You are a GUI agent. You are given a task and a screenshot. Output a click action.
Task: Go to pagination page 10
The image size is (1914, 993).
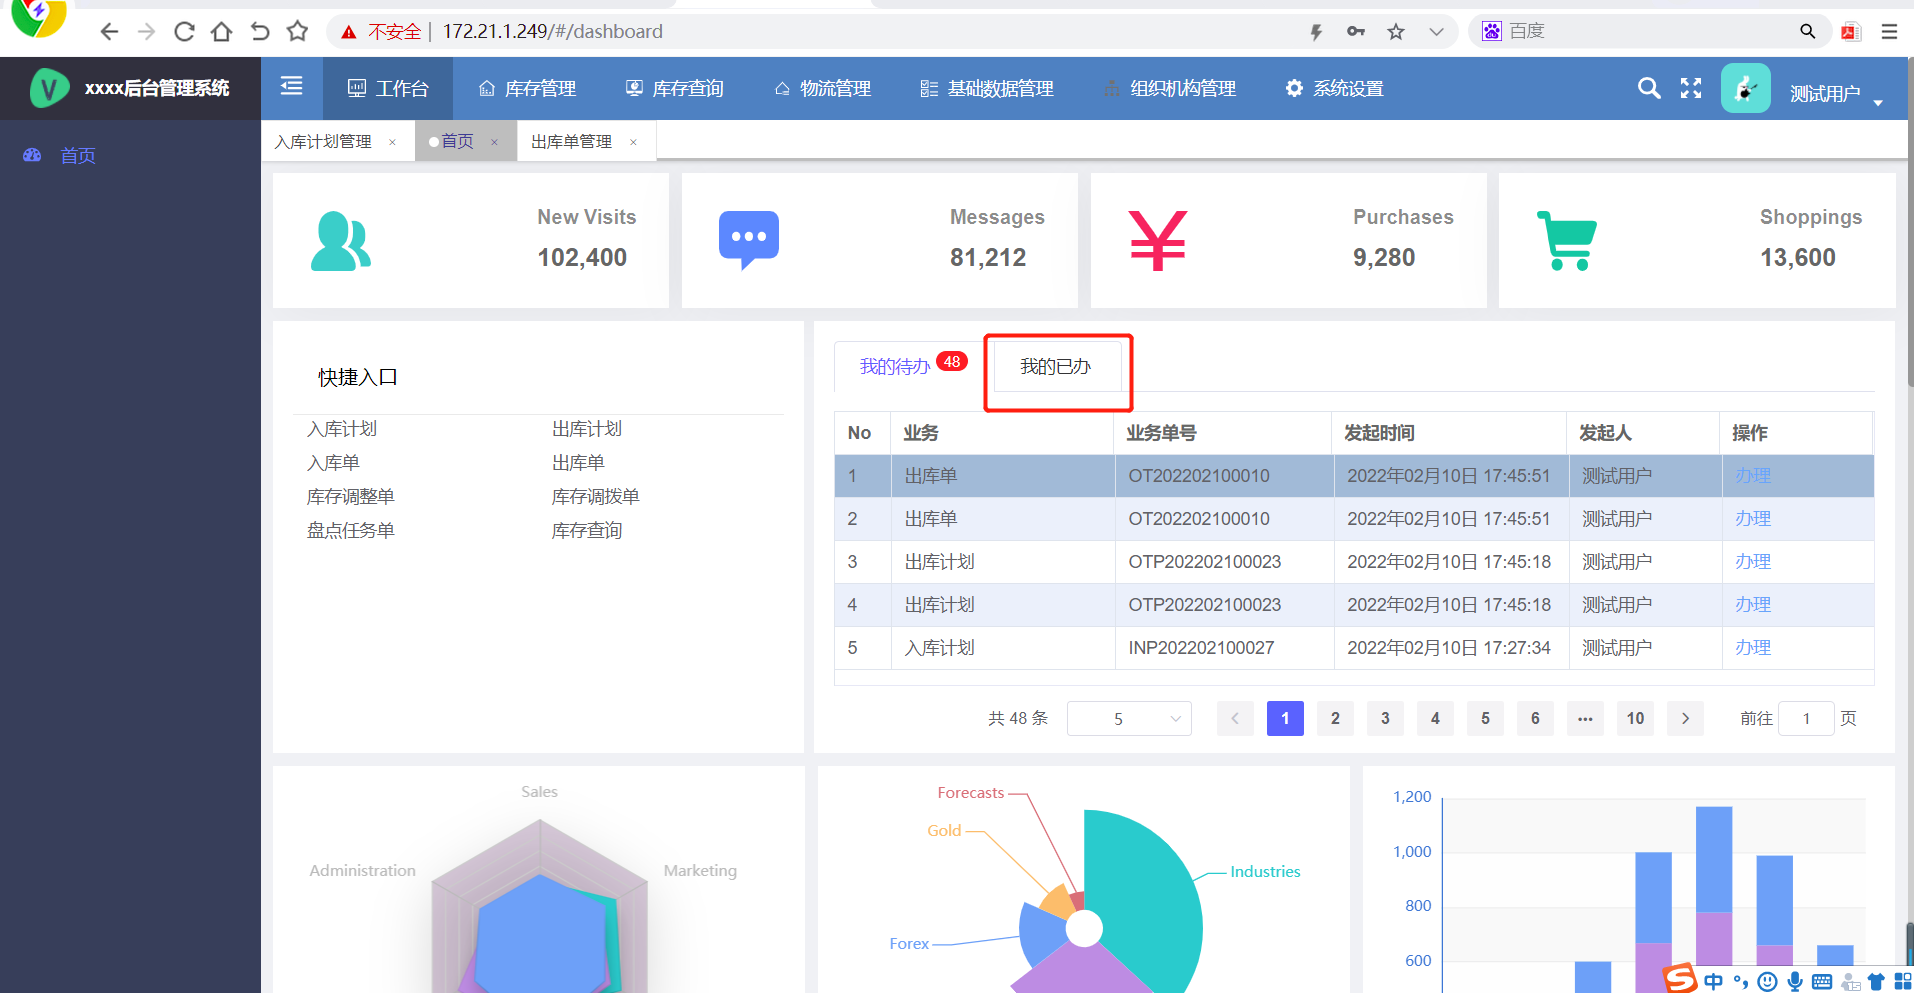point(1635,718)
